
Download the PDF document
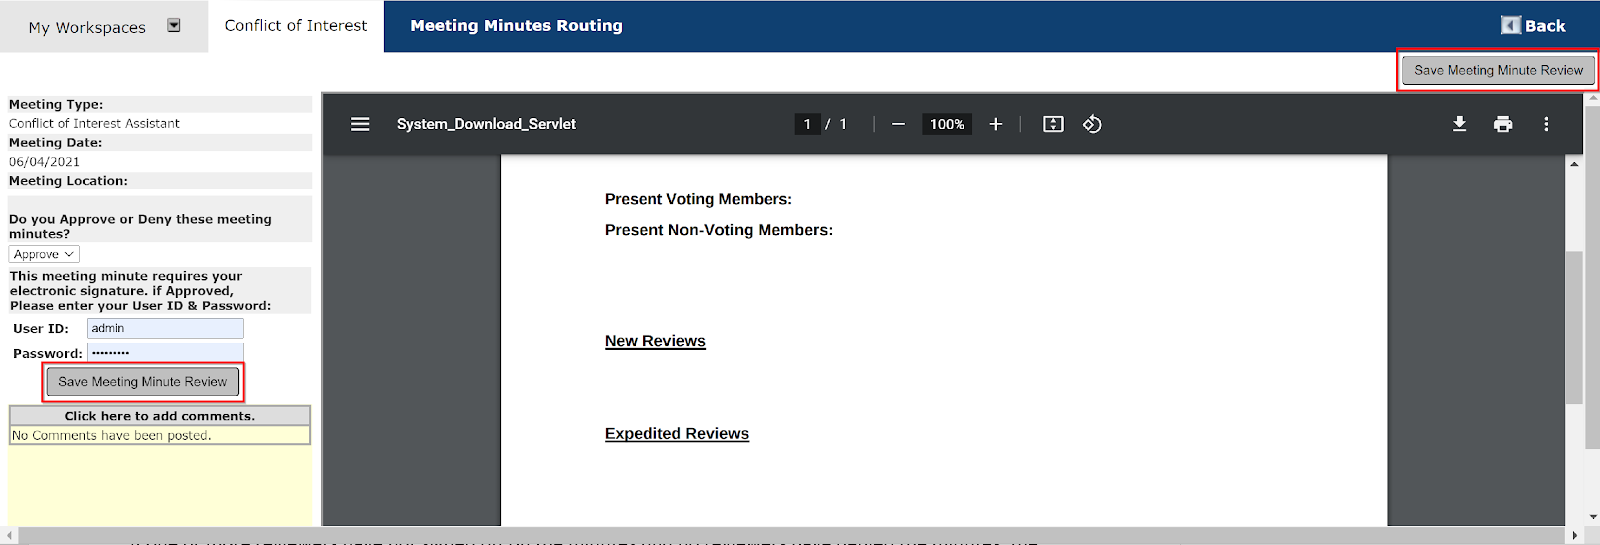tap(1459, 124)
